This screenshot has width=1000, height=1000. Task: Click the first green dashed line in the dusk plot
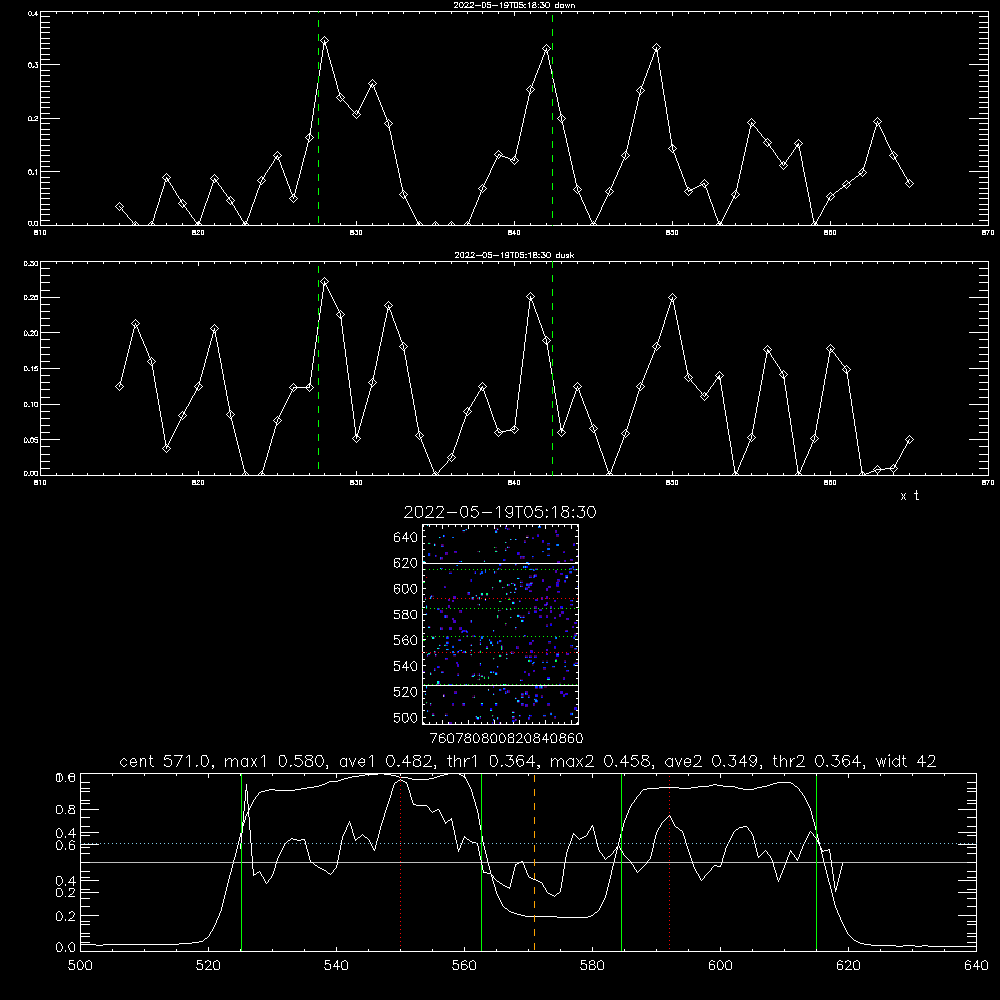(x=318, y=368)
